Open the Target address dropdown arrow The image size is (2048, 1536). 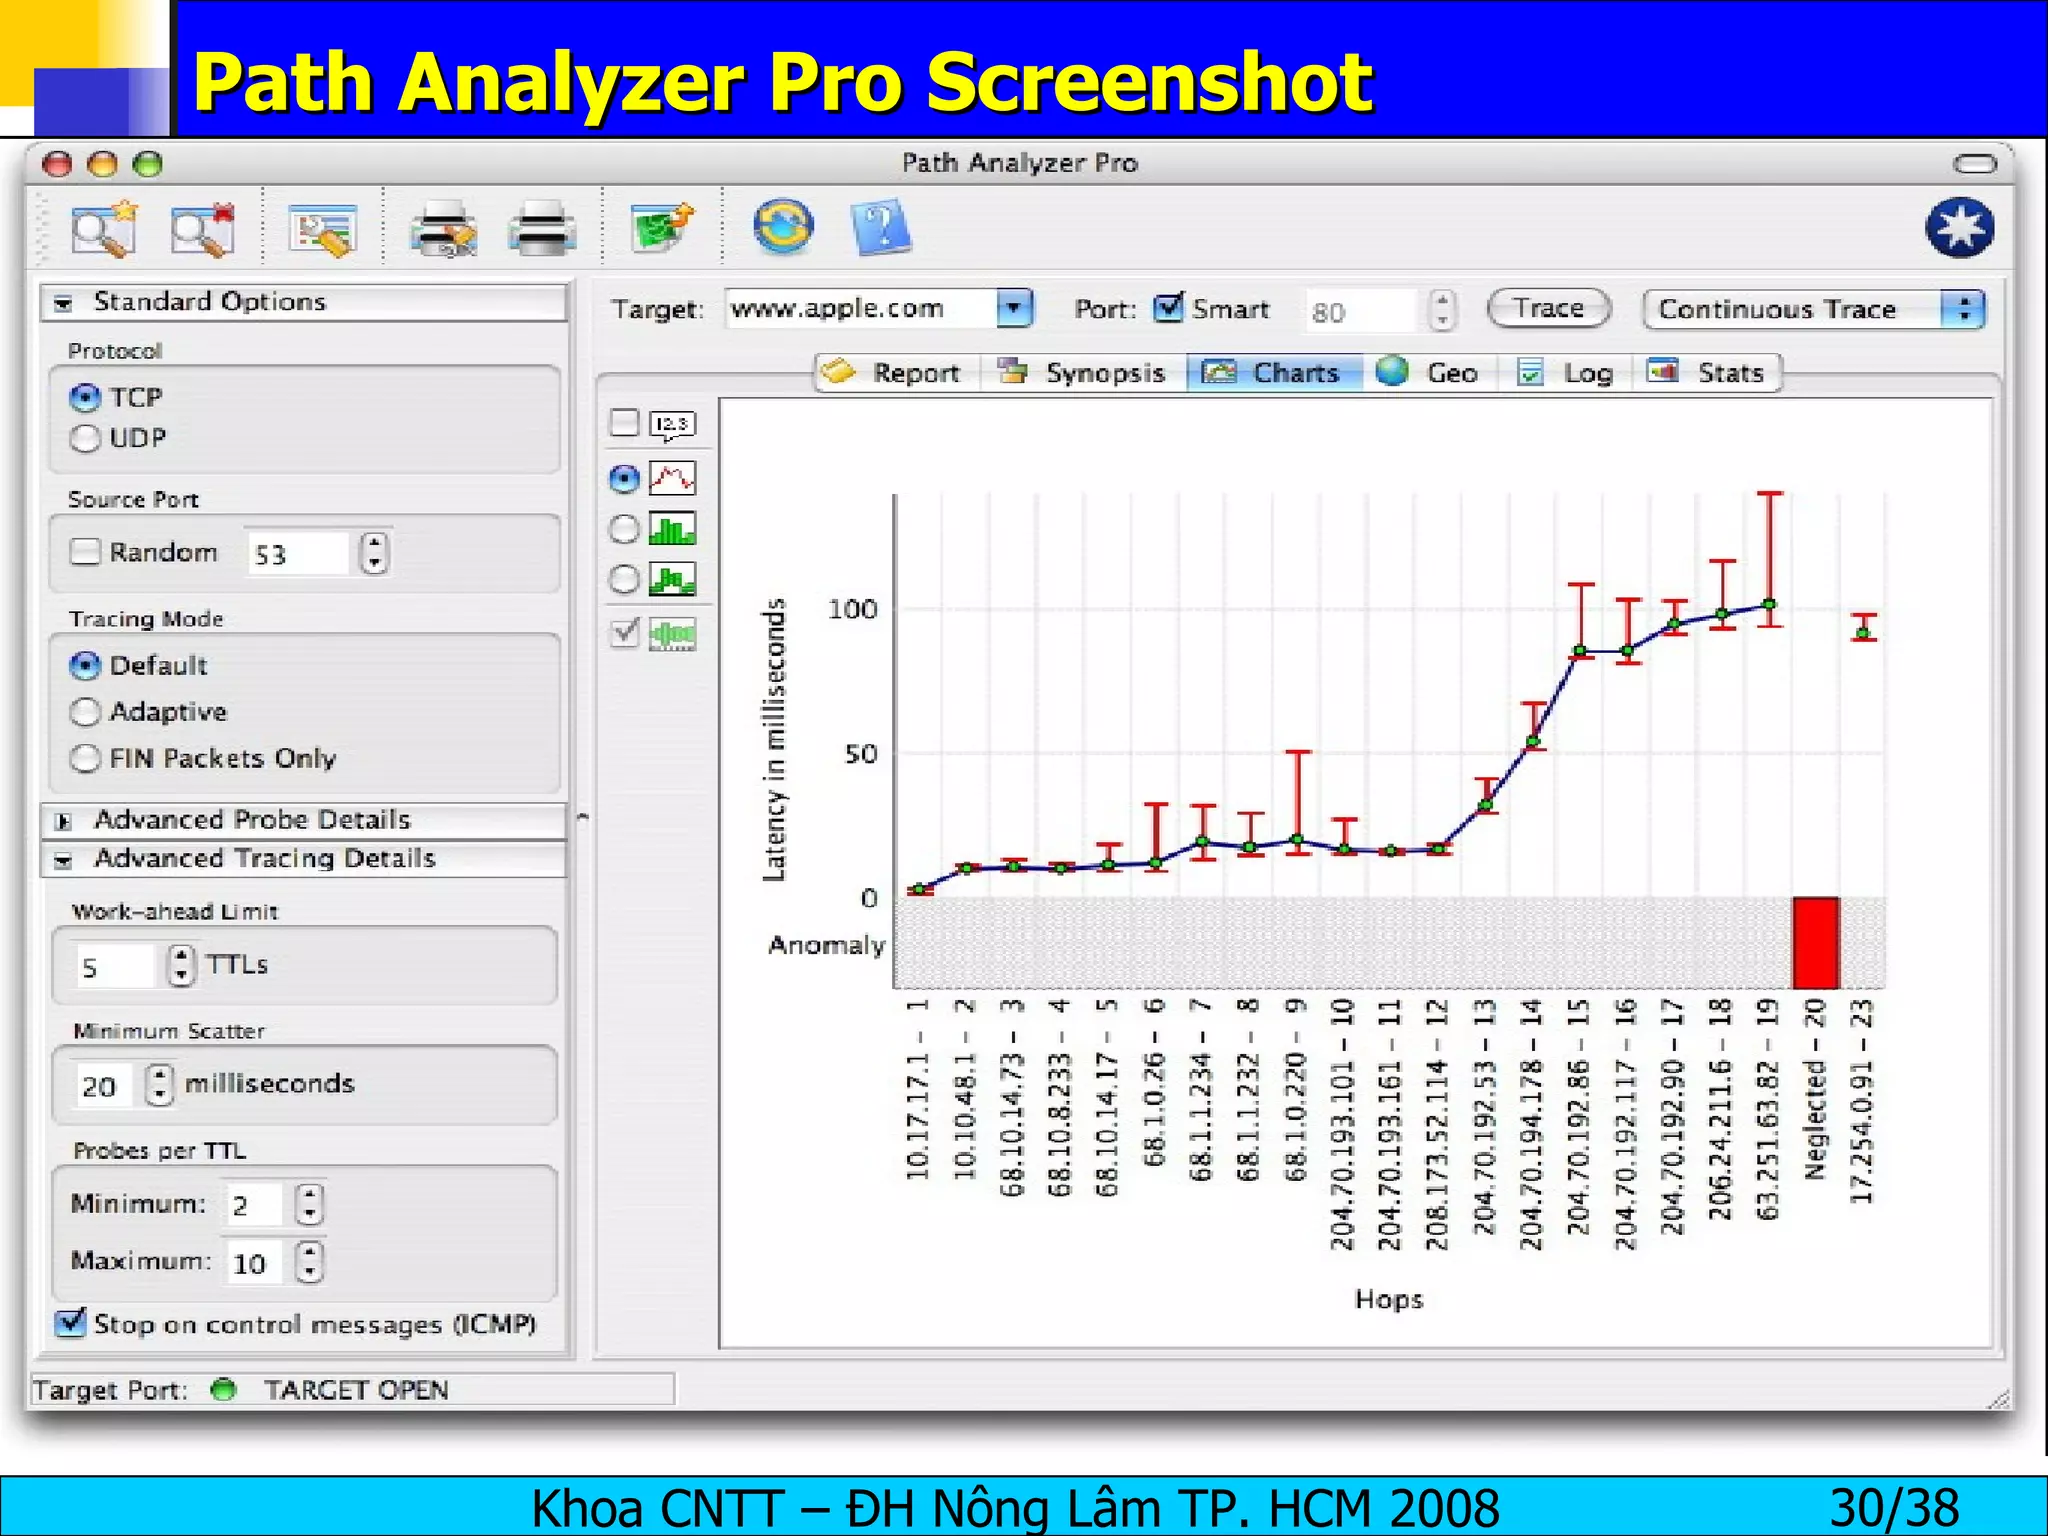coord(1014,308)
